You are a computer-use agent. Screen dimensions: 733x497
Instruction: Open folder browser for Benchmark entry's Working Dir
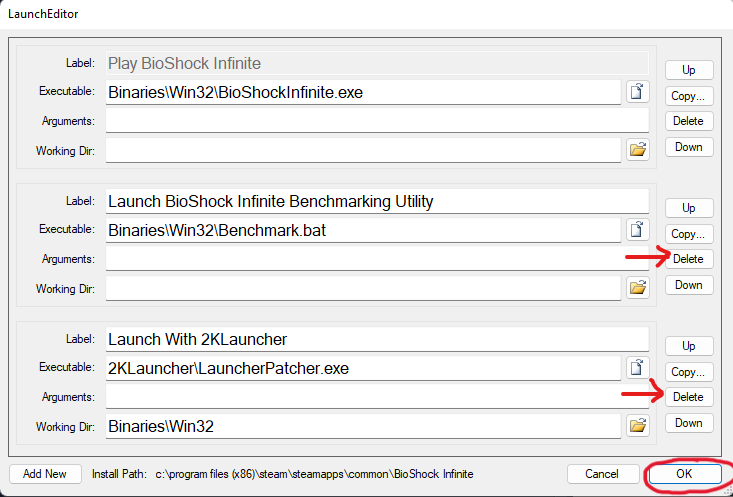tap(637, 288)
